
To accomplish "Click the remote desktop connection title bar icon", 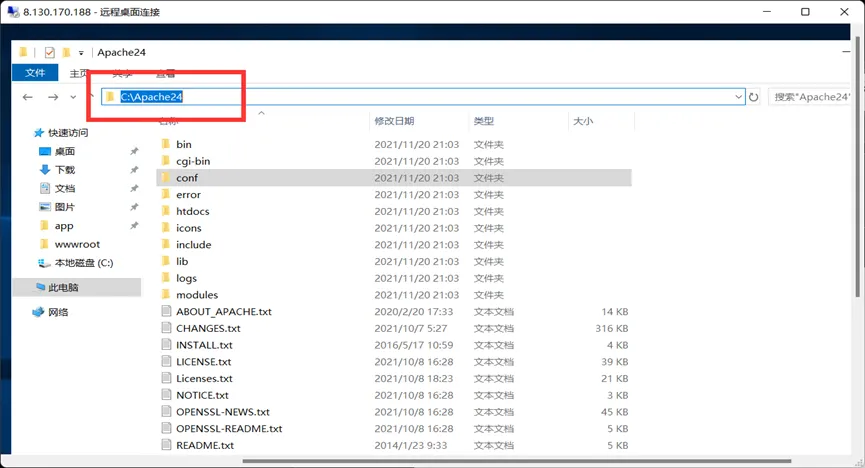I will (13, 12).
